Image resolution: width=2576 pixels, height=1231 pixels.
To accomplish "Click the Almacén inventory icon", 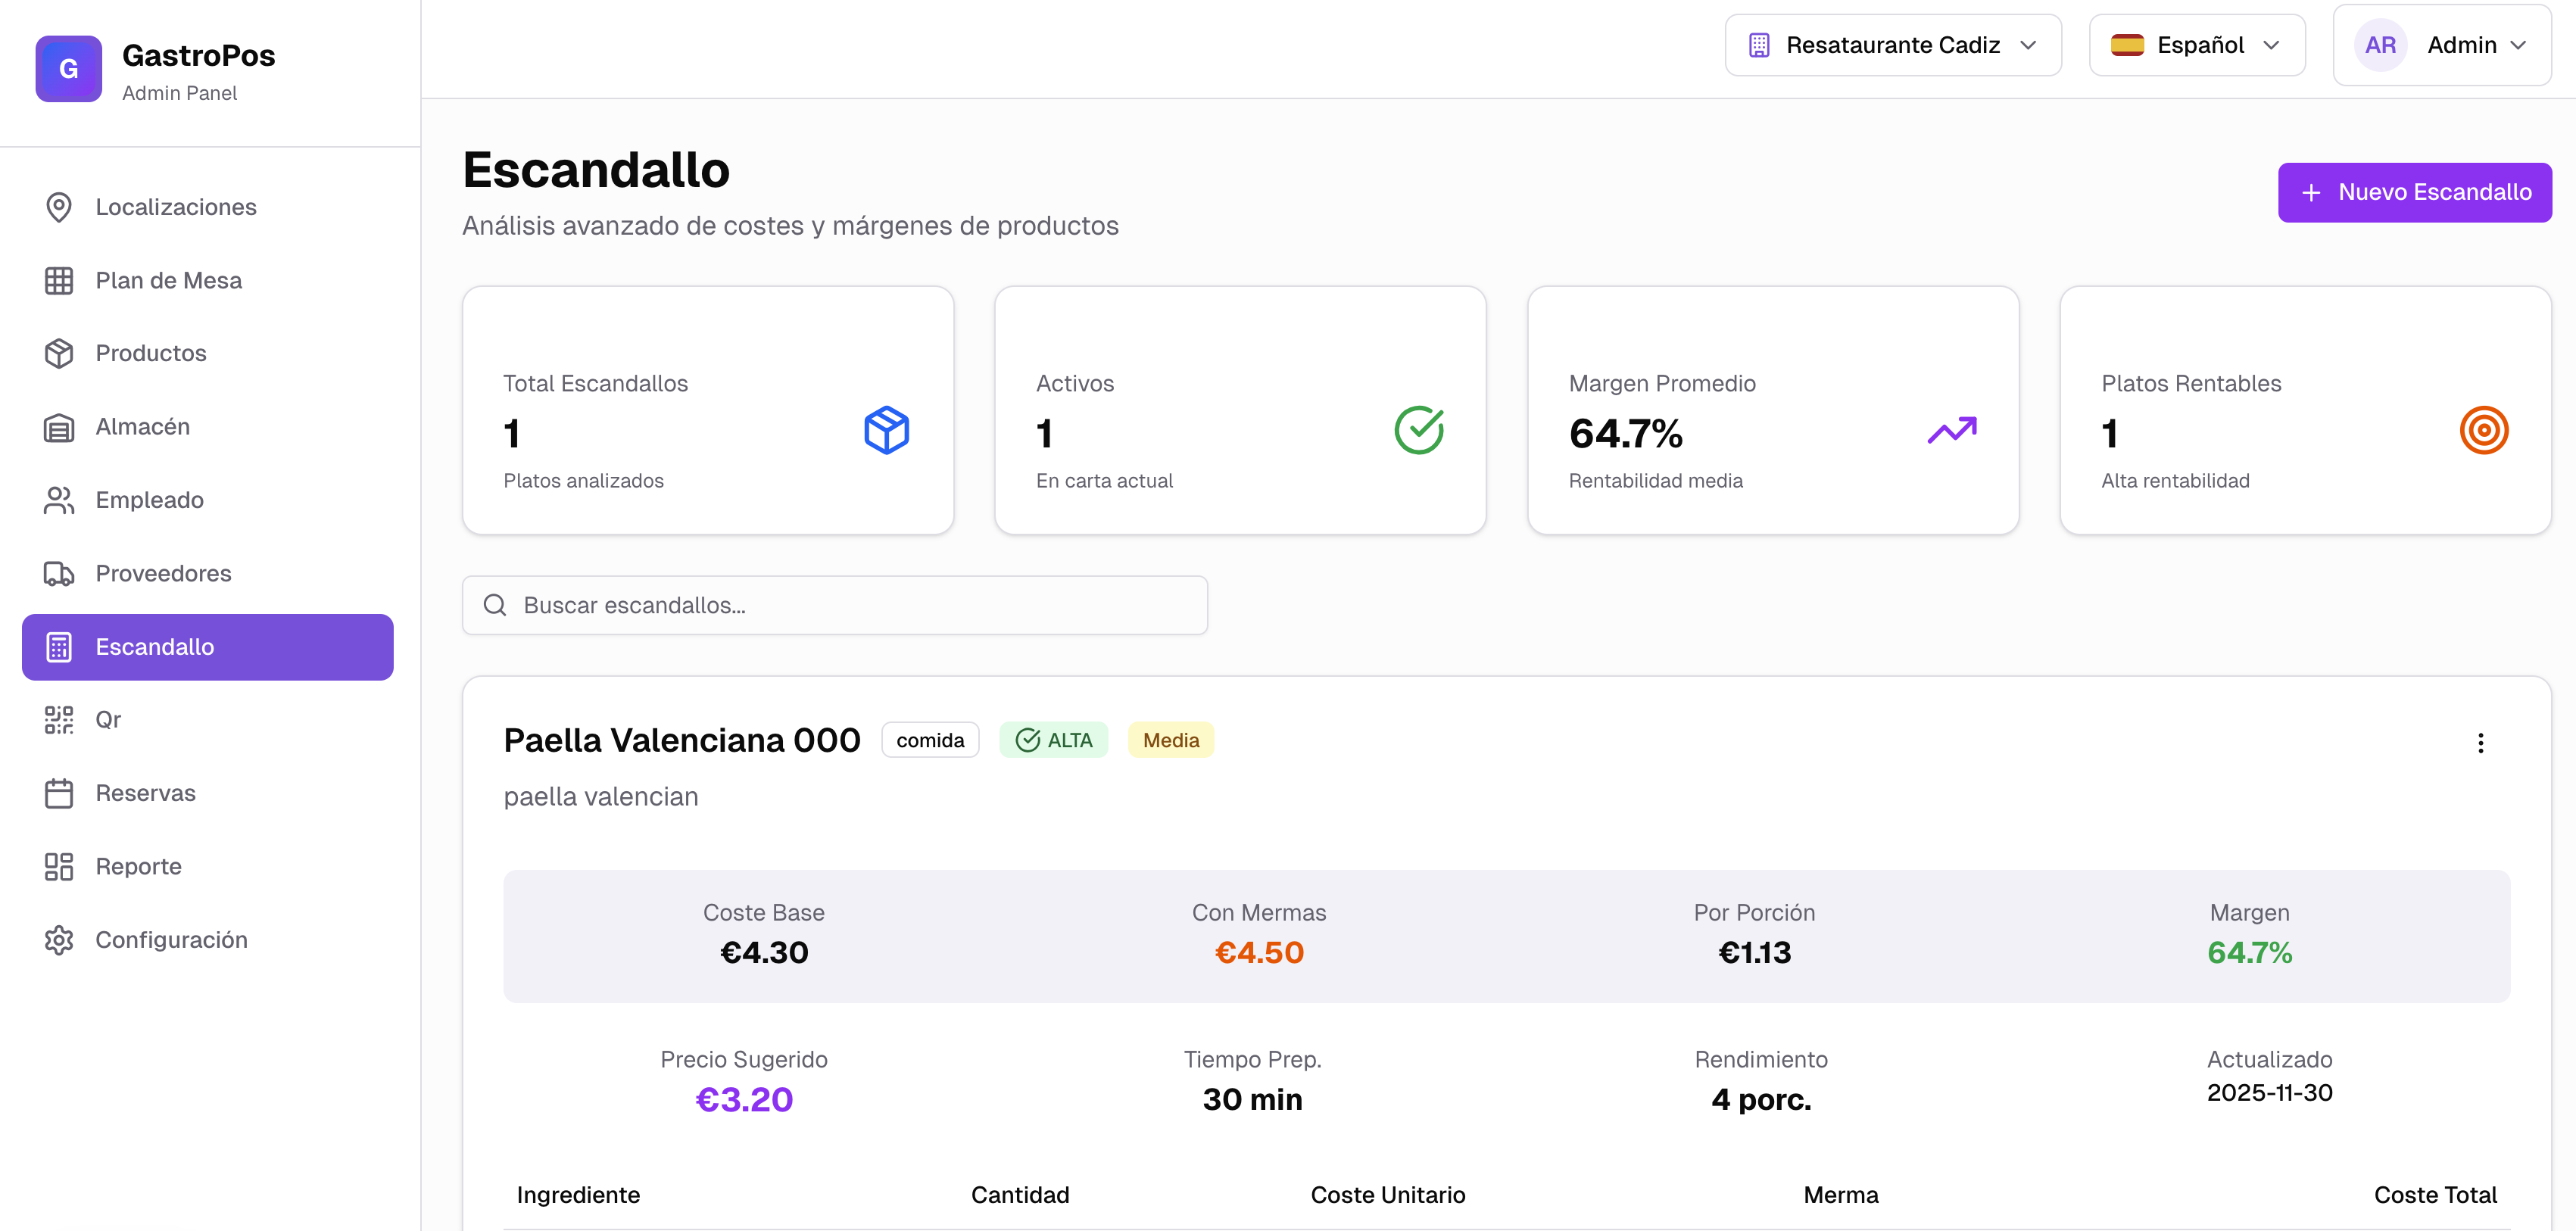I will [58, 426].
